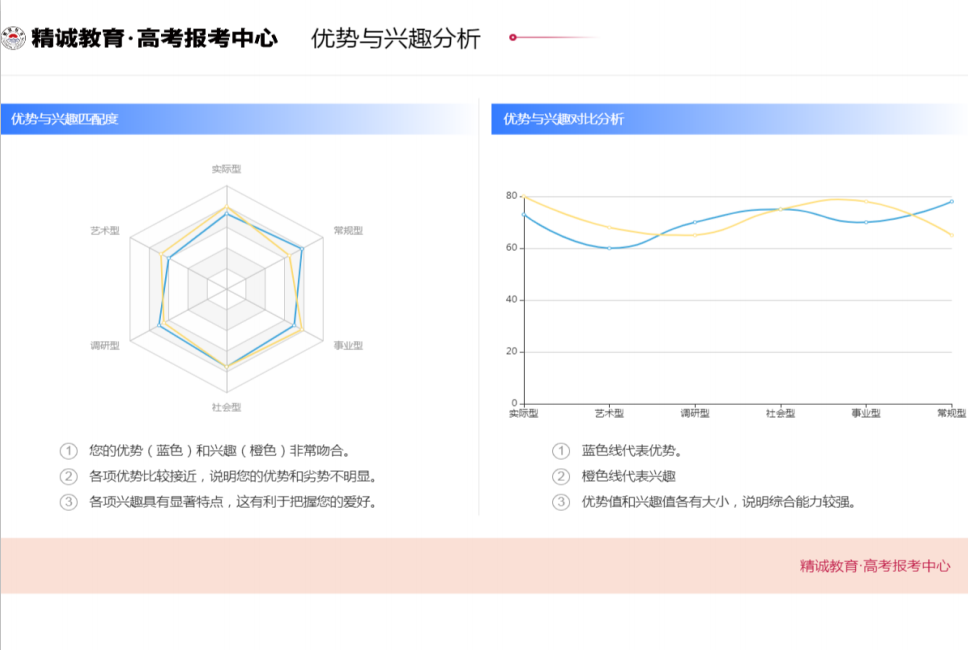Click the red dot beside 优势与兴趣分析 title
This screenshot has height=650, width=968.
513,38
